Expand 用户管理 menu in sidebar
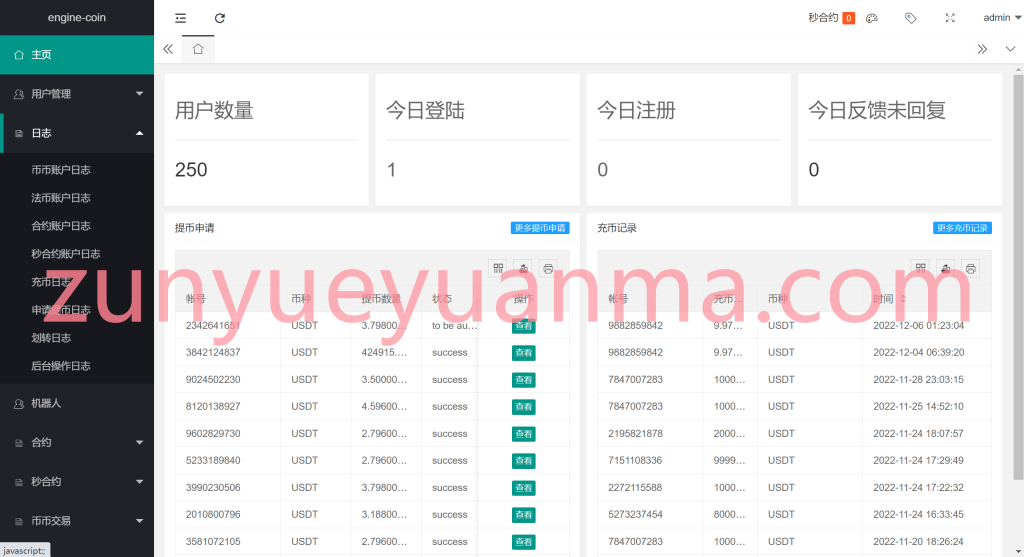 pos(77,94)
